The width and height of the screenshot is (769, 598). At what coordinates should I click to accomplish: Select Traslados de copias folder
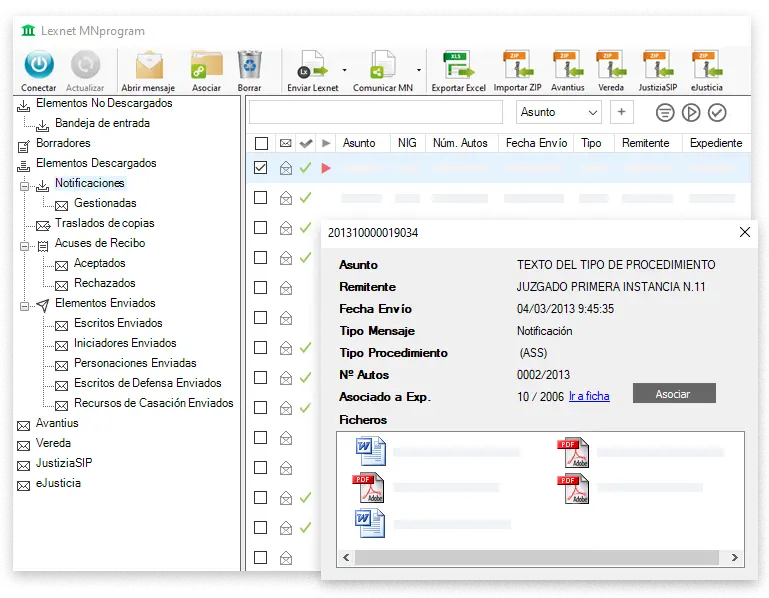coord(104,223)
